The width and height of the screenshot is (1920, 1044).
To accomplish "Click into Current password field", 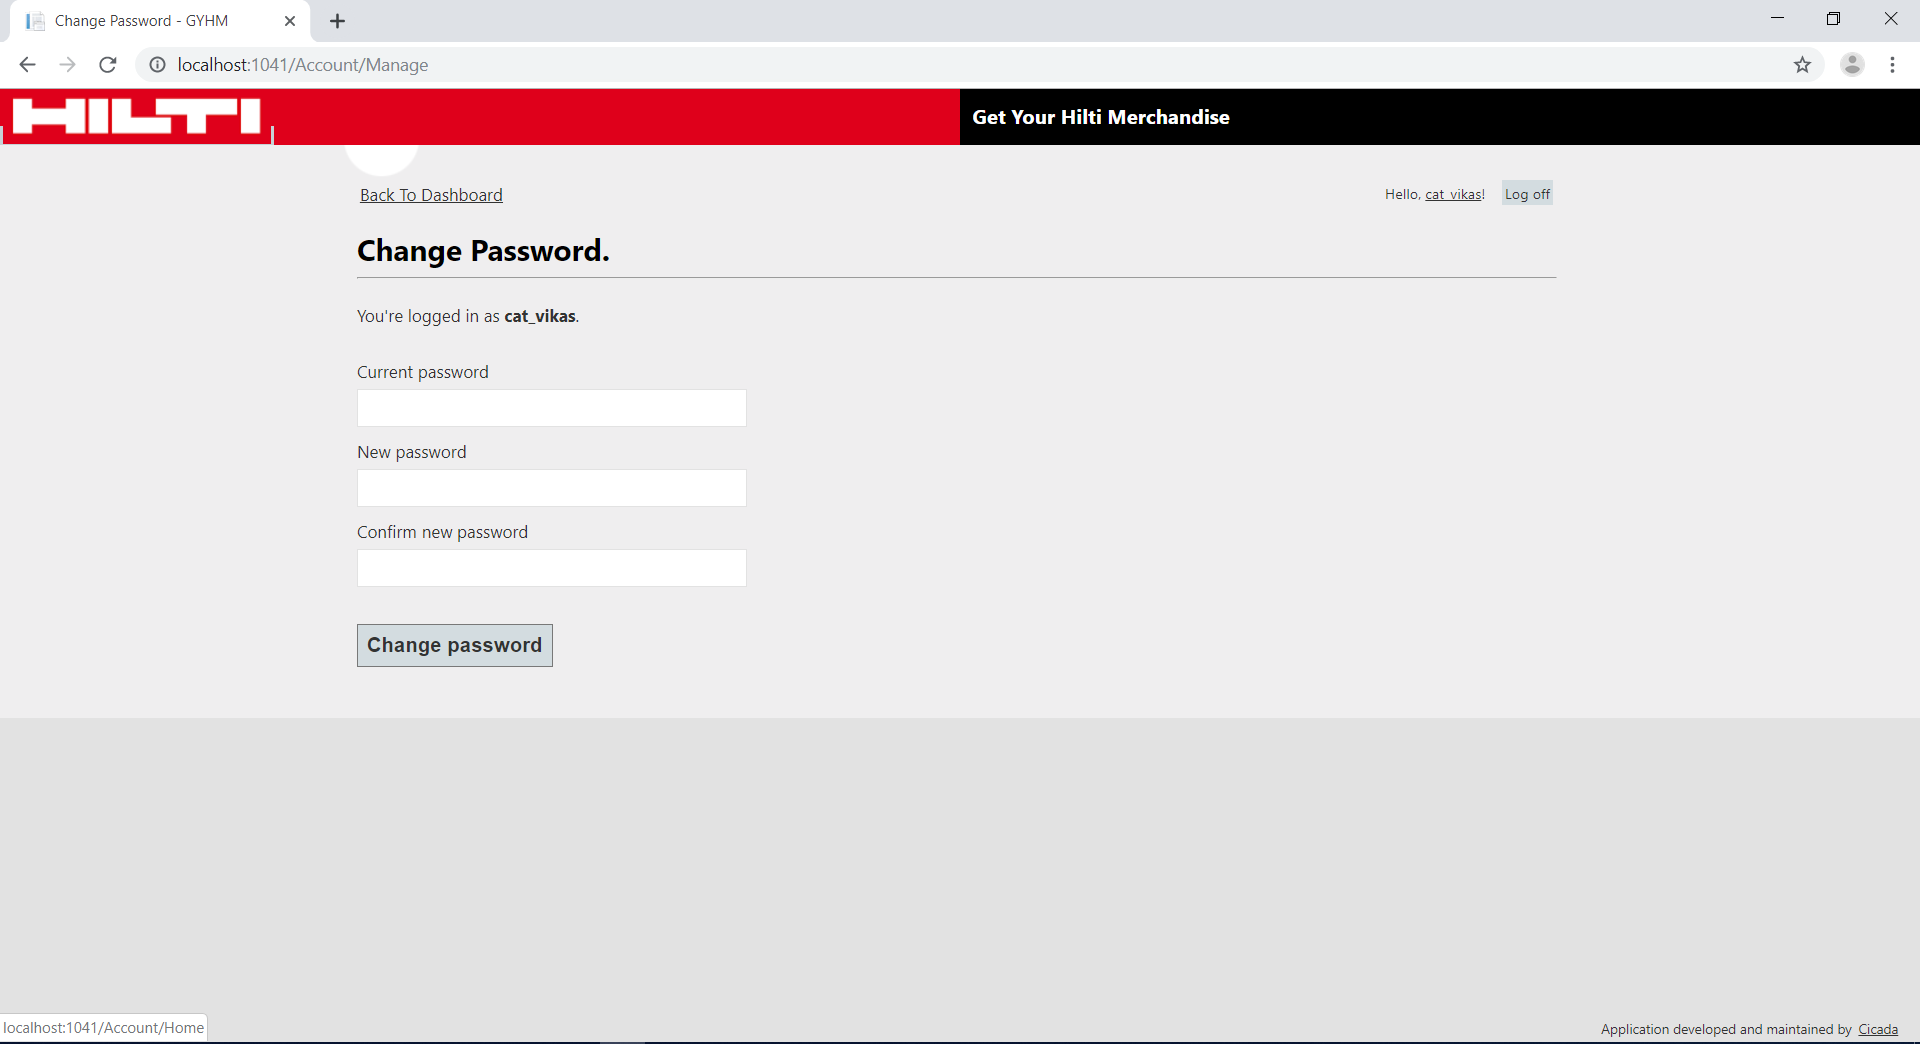I will 552,408.
